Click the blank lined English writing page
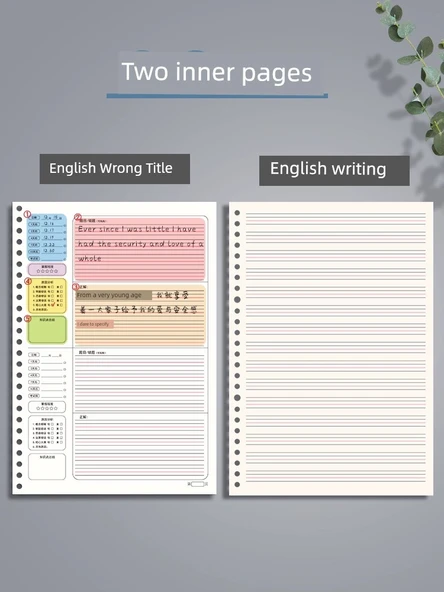Screen dimensions: 444x592 331,348
